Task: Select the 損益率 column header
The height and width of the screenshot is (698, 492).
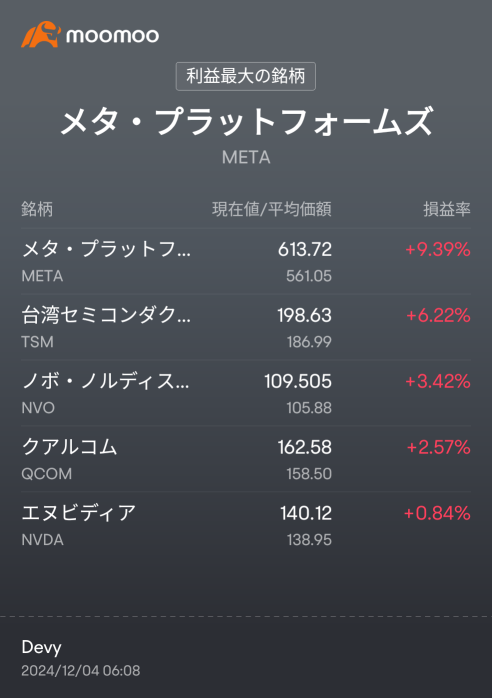Action: 447,209
